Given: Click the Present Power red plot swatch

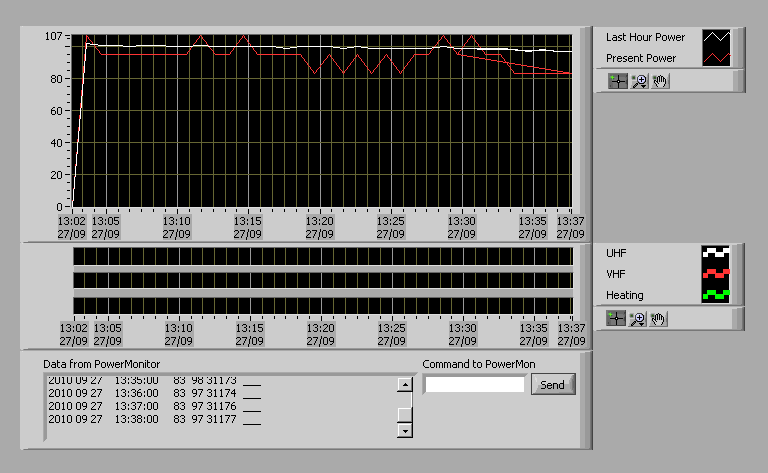Looking at the screenshot, I should point(717,58).
